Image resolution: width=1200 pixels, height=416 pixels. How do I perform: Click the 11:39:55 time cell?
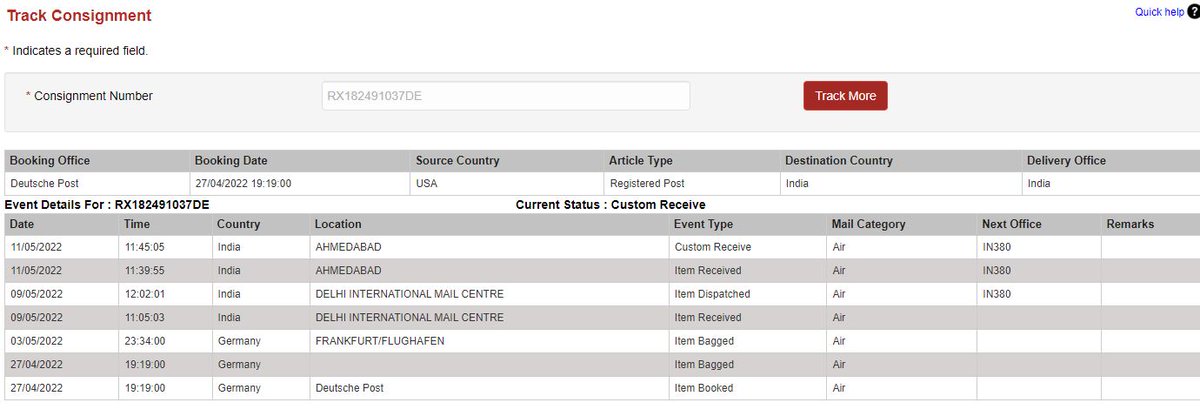165,270
